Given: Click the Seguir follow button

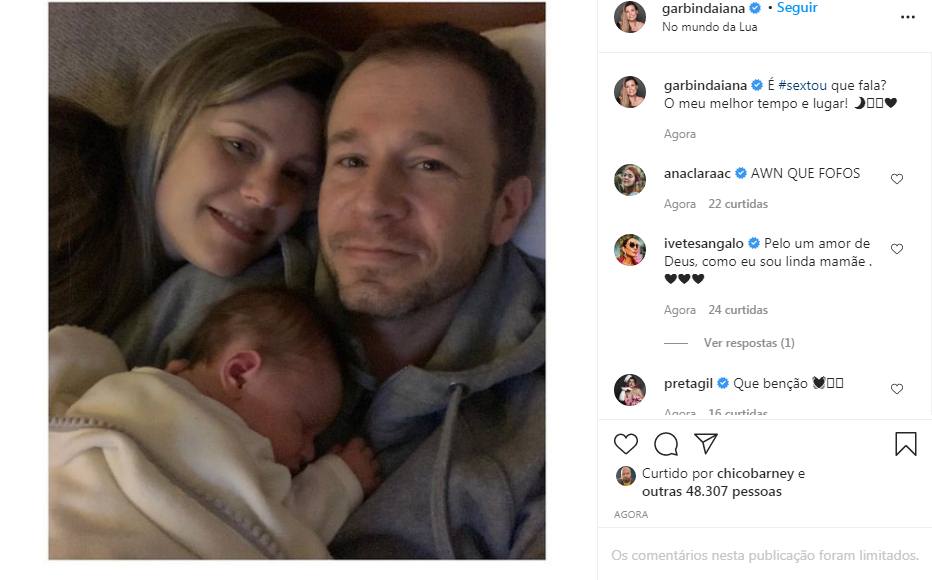Looking at the screenshot, I should [797, 8].
